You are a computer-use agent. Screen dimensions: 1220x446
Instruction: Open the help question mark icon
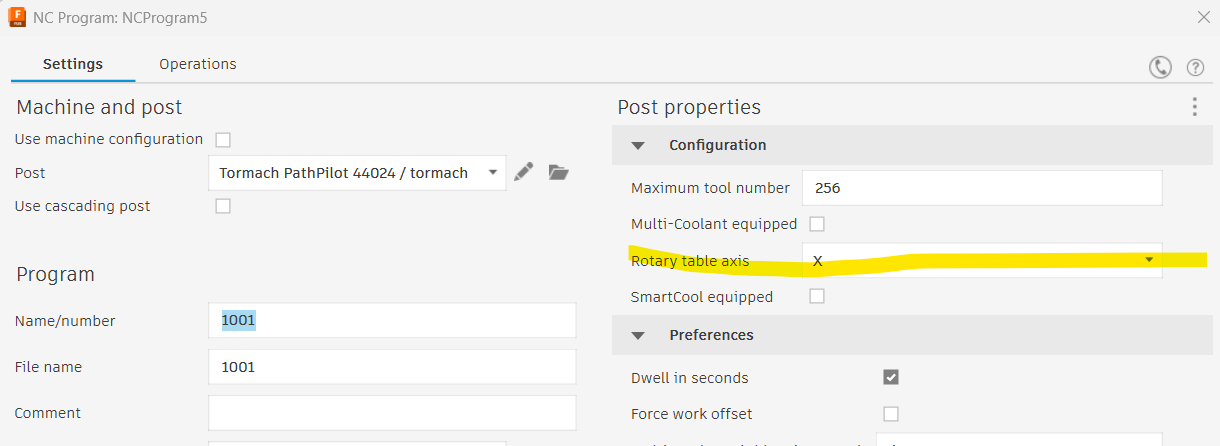(x=1195, y=67)
